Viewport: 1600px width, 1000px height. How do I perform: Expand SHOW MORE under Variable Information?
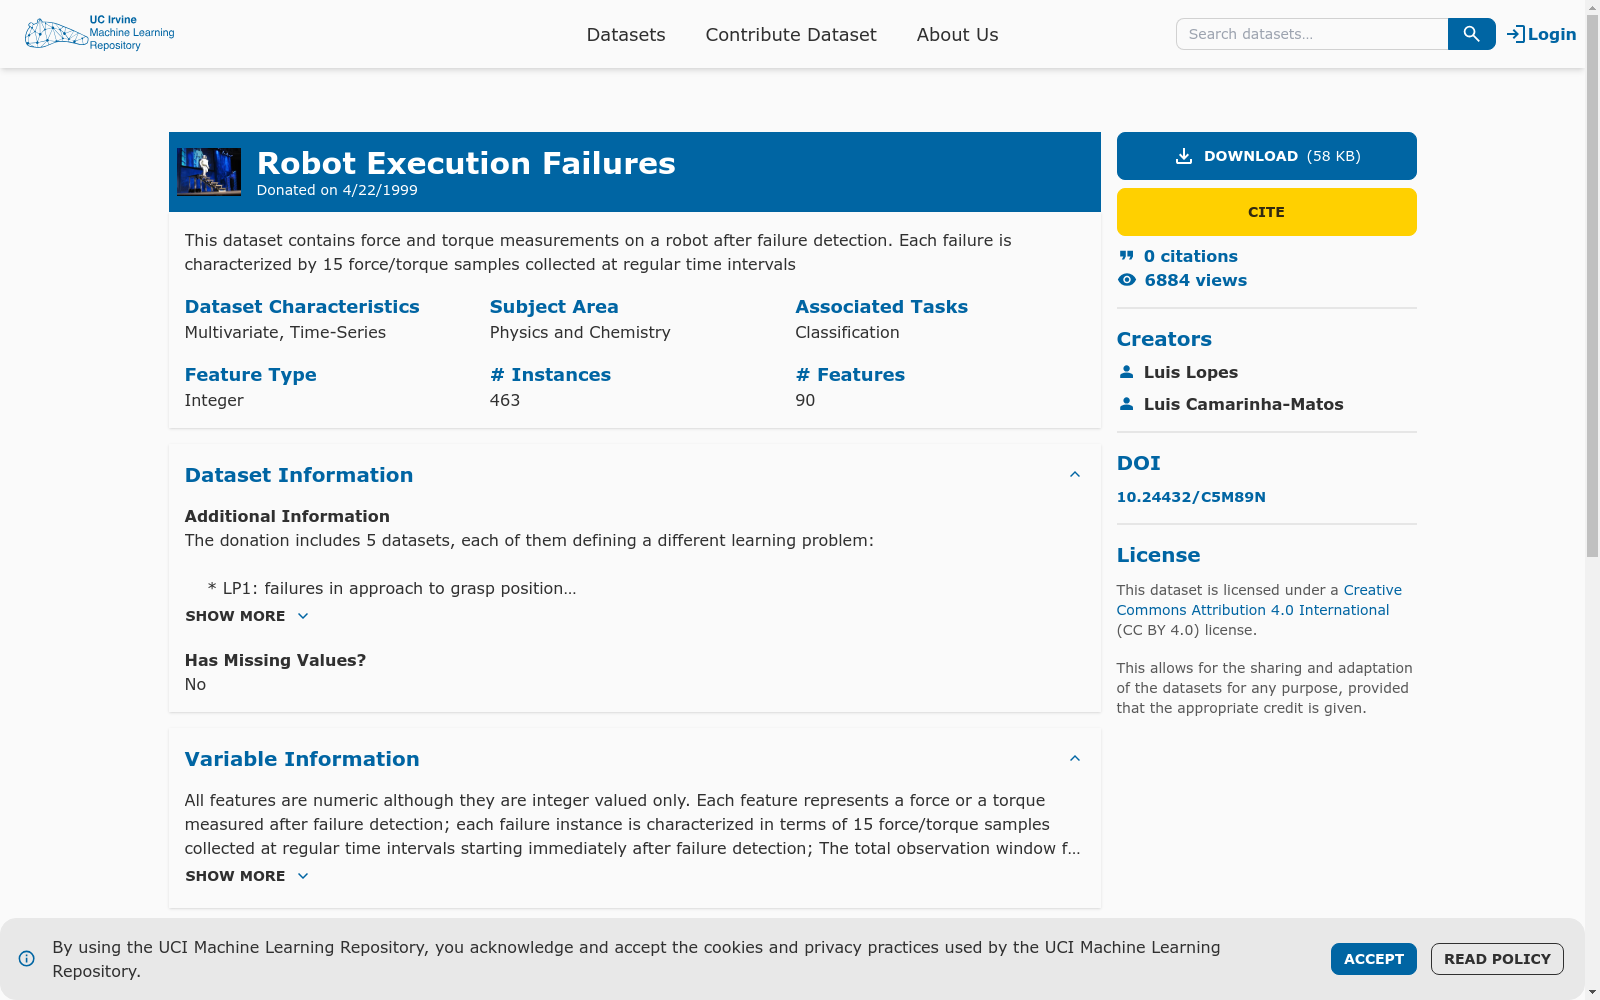tap(247, 876)
